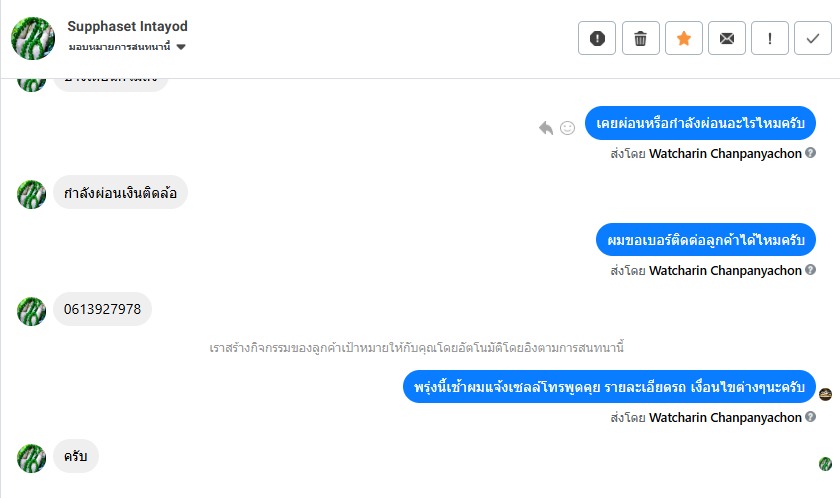Click help icon under phone number request message
The image size is (840, 498).
(x=811, y=270)
